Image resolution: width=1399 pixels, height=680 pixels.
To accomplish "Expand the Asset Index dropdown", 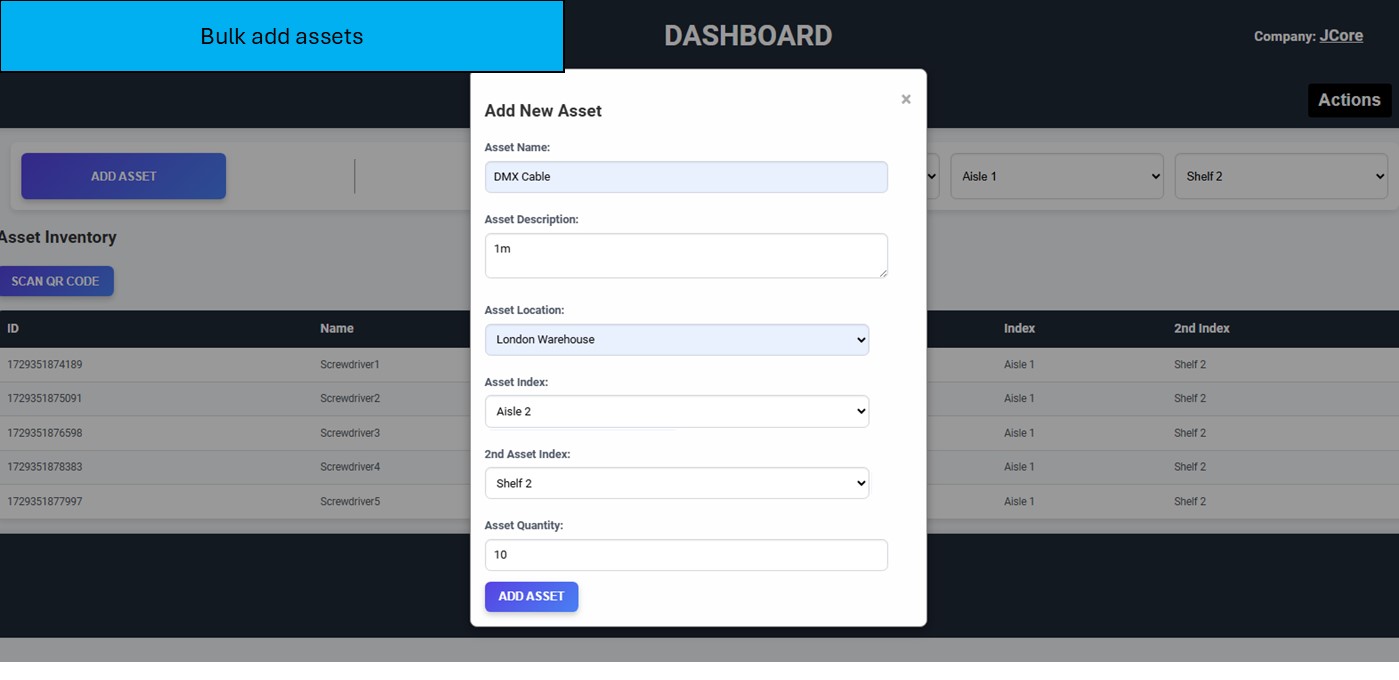I will tap(677, 412).
